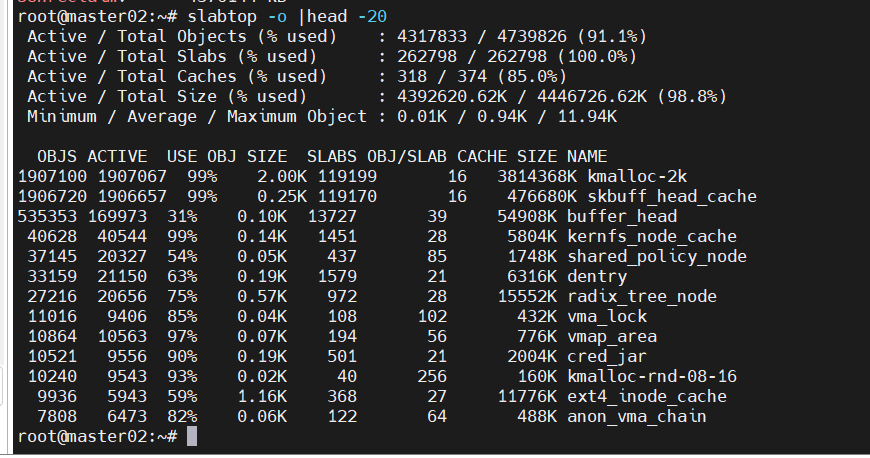Select the 1.16K object size value

(x=262, y=396)
